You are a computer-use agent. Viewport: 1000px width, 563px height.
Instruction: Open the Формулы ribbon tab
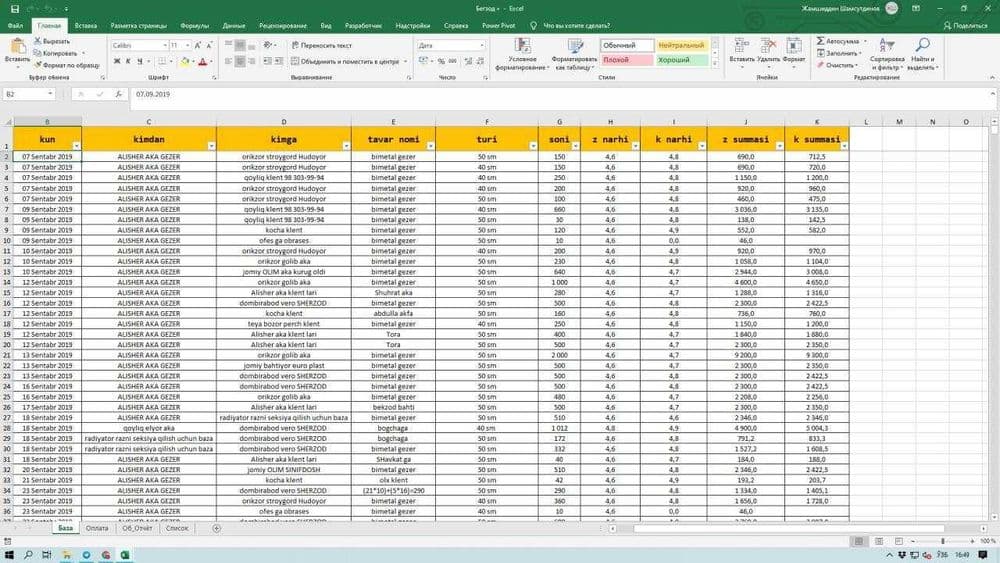click(195, 26)
